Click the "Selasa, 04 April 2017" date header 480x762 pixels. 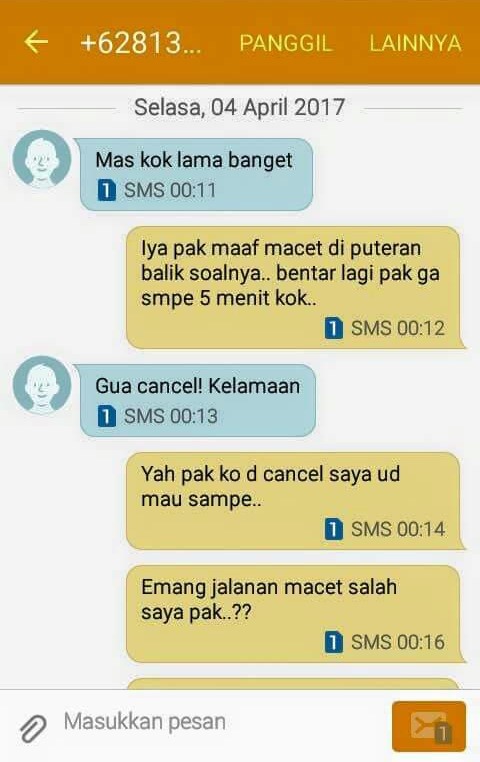pos(240,107)
